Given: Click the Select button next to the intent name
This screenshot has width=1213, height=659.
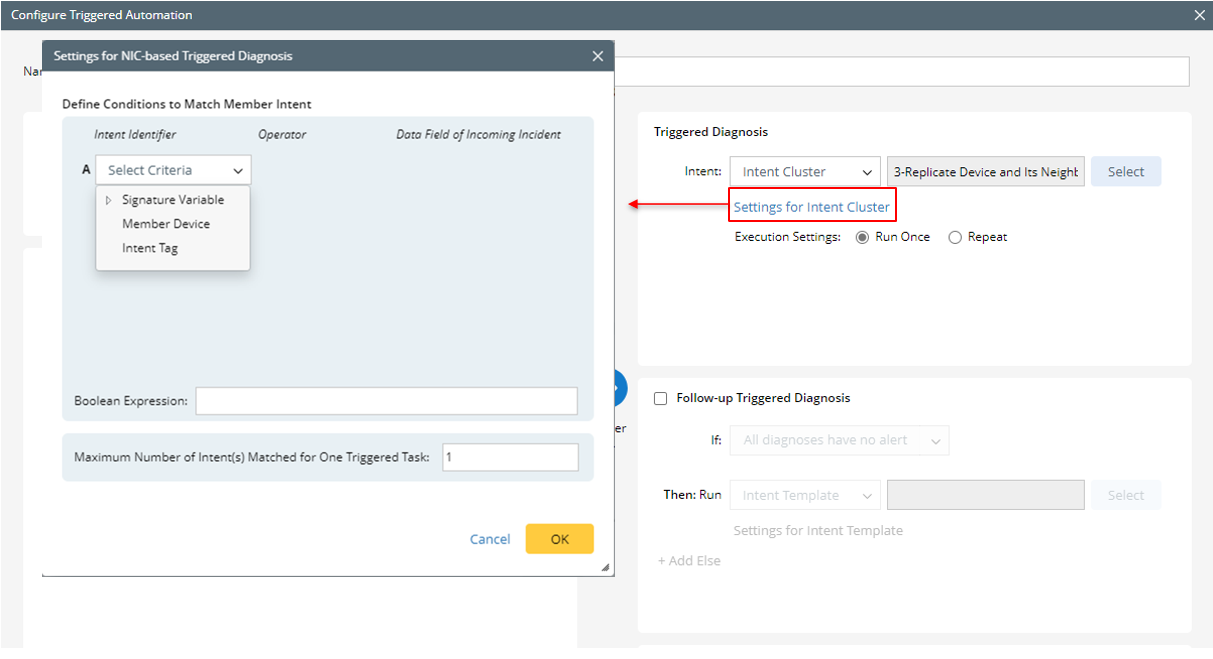Looking at the screenshot, I should pos(1125,172).
